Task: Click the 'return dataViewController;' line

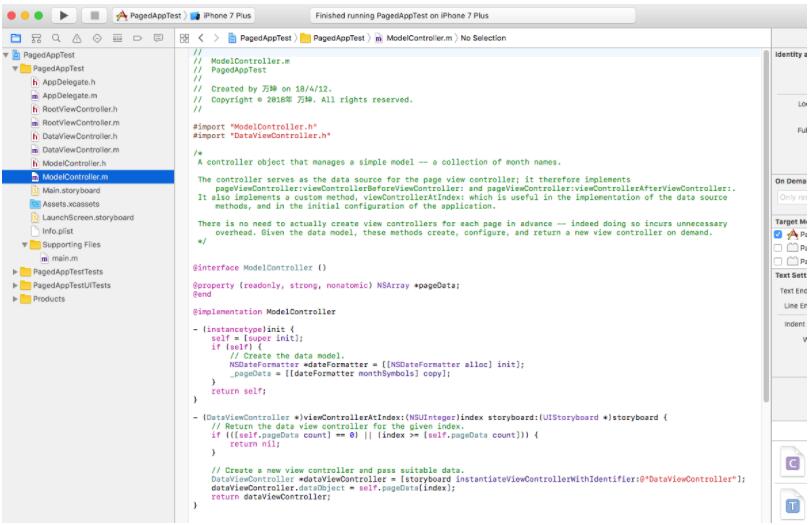Action: click(x=271, y=497)
